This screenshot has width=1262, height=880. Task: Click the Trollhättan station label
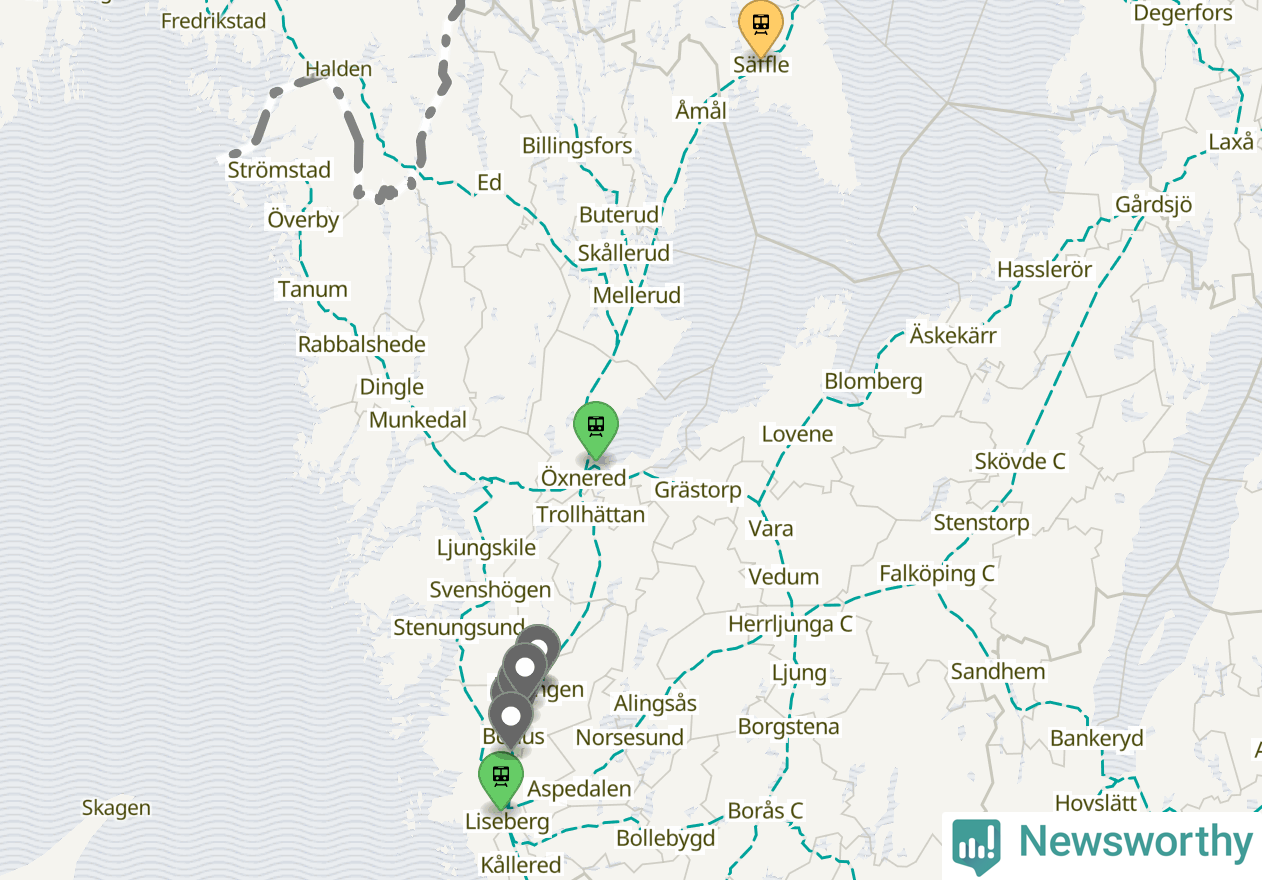pyautogui.click(x=590, y=514)
